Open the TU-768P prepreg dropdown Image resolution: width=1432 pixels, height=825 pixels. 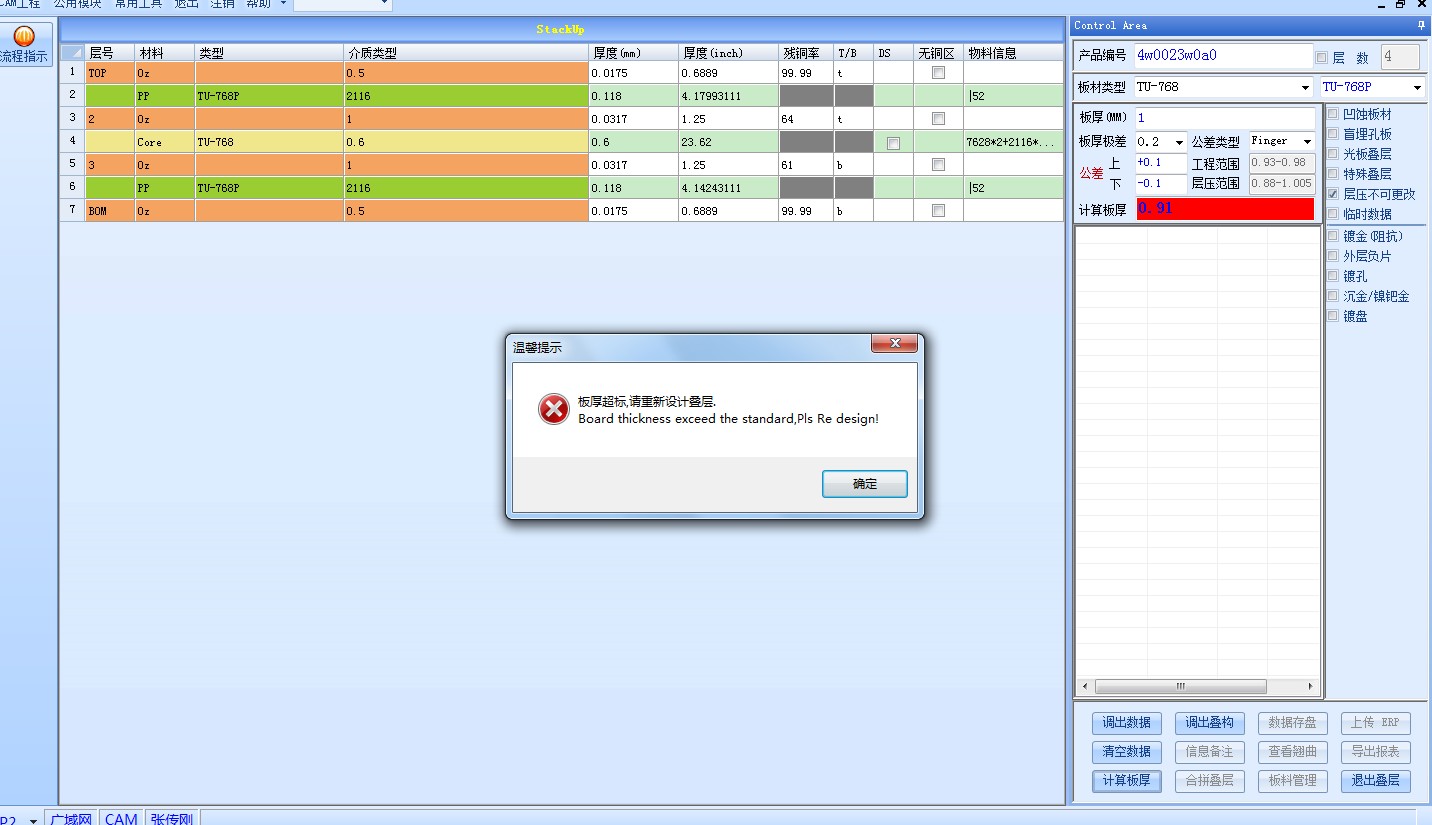(1417, 88)
